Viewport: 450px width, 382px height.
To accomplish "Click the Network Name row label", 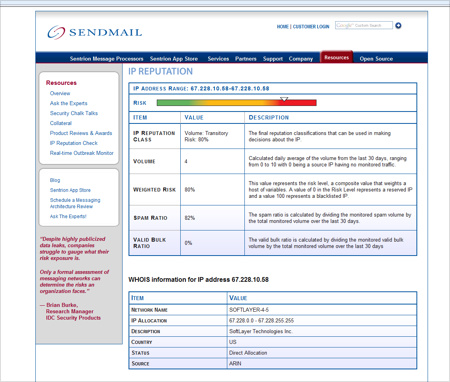I will [149, 310].
